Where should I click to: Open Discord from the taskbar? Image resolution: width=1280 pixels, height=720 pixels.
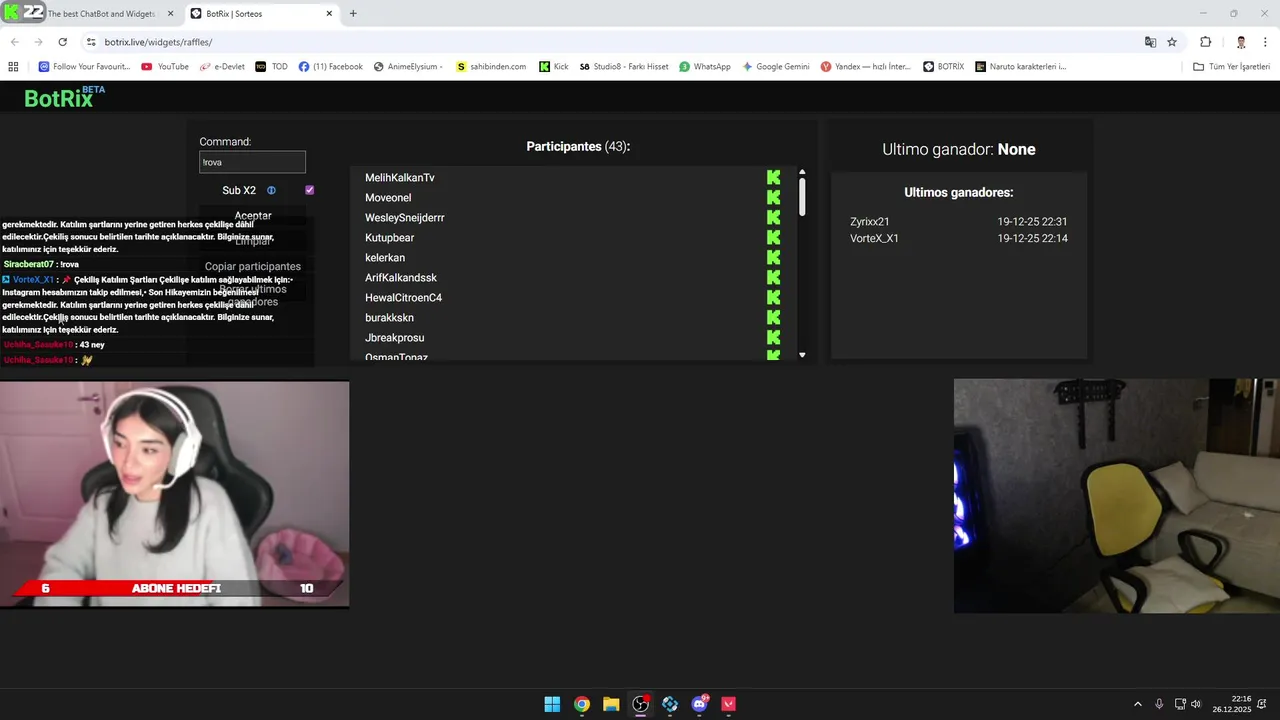(x=700, y=704)
